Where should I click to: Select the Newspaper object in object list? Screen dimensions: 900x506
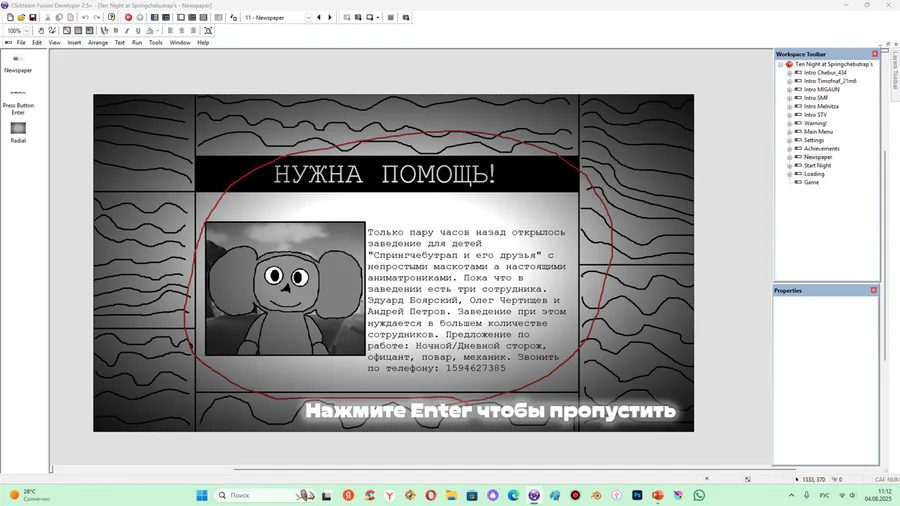coord(18,64)
